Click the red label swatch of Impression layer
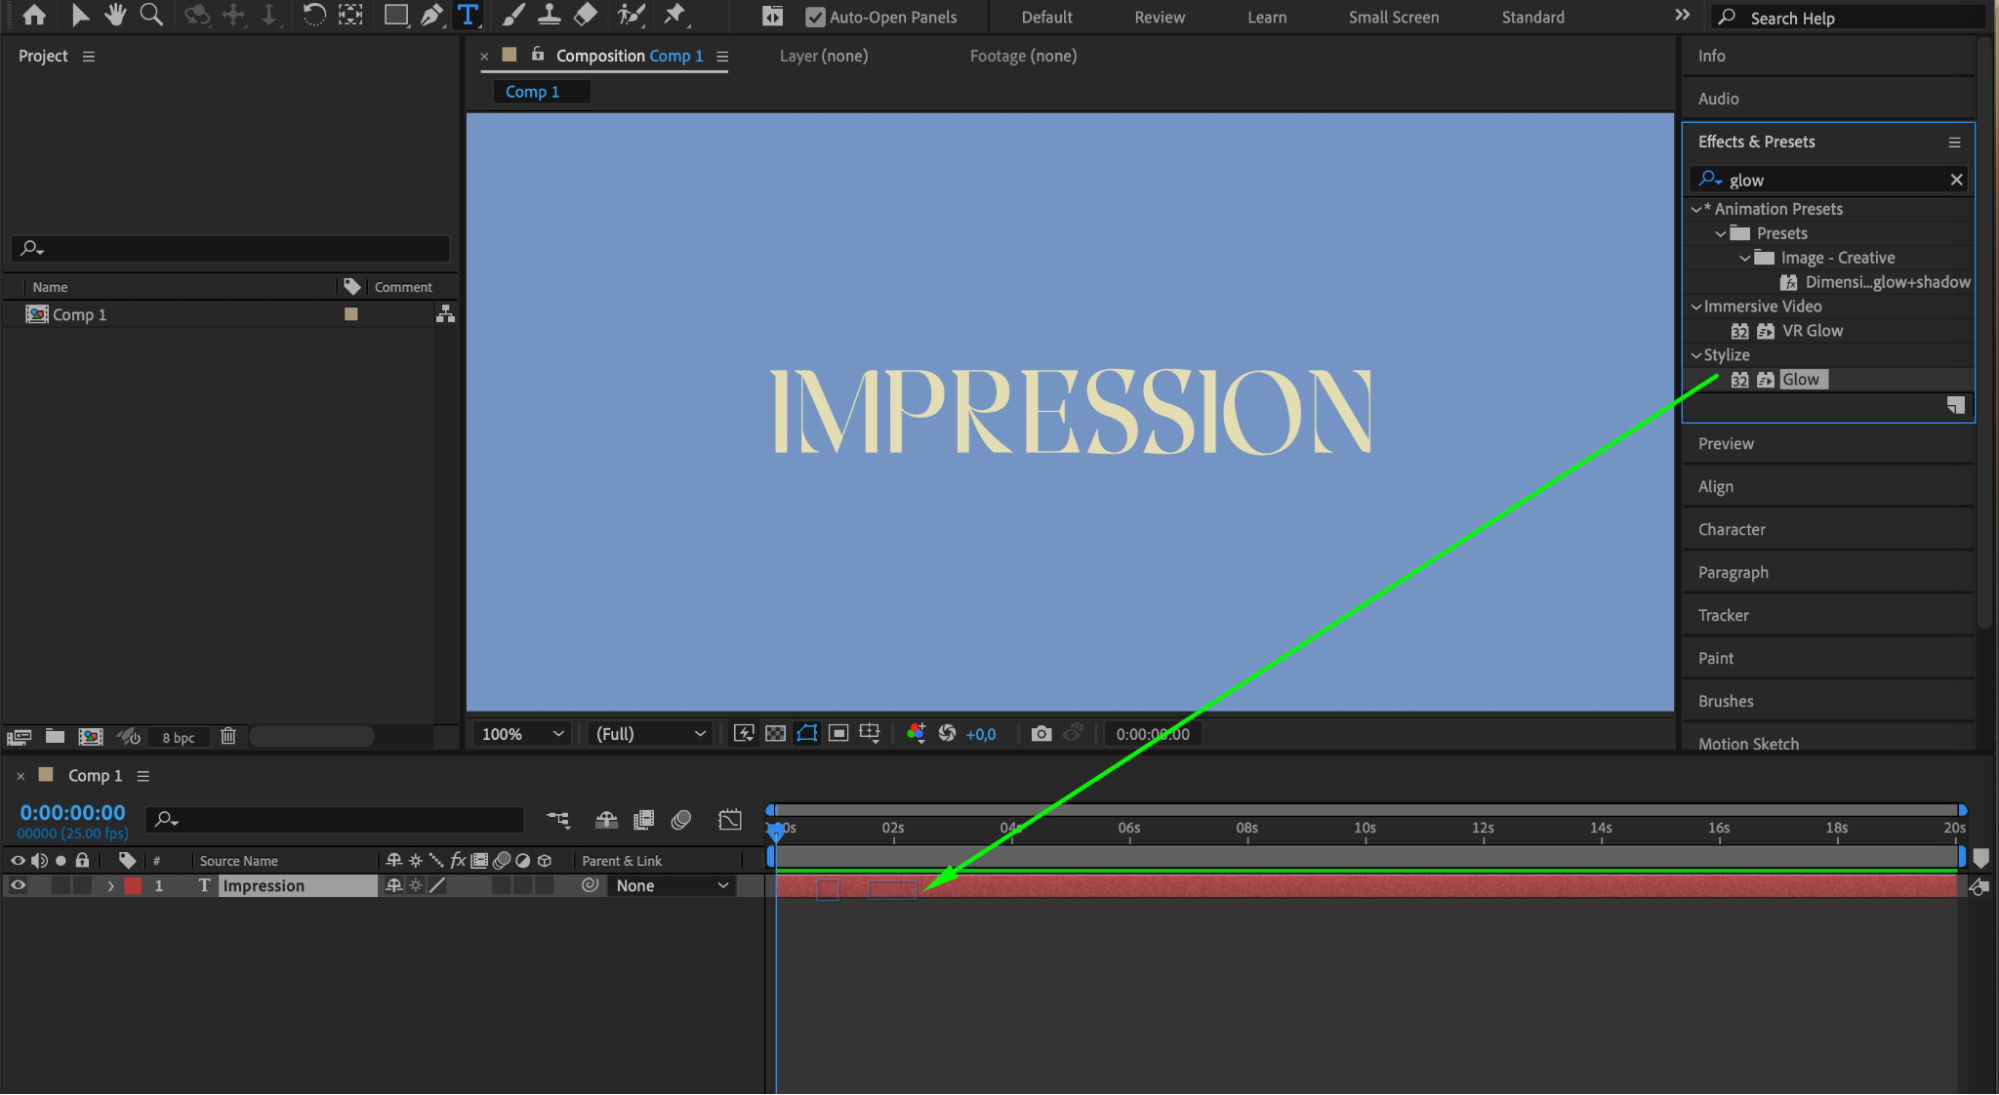Image resolution: width=1999 pixels, height=1095 pixels. pos(133,886)
